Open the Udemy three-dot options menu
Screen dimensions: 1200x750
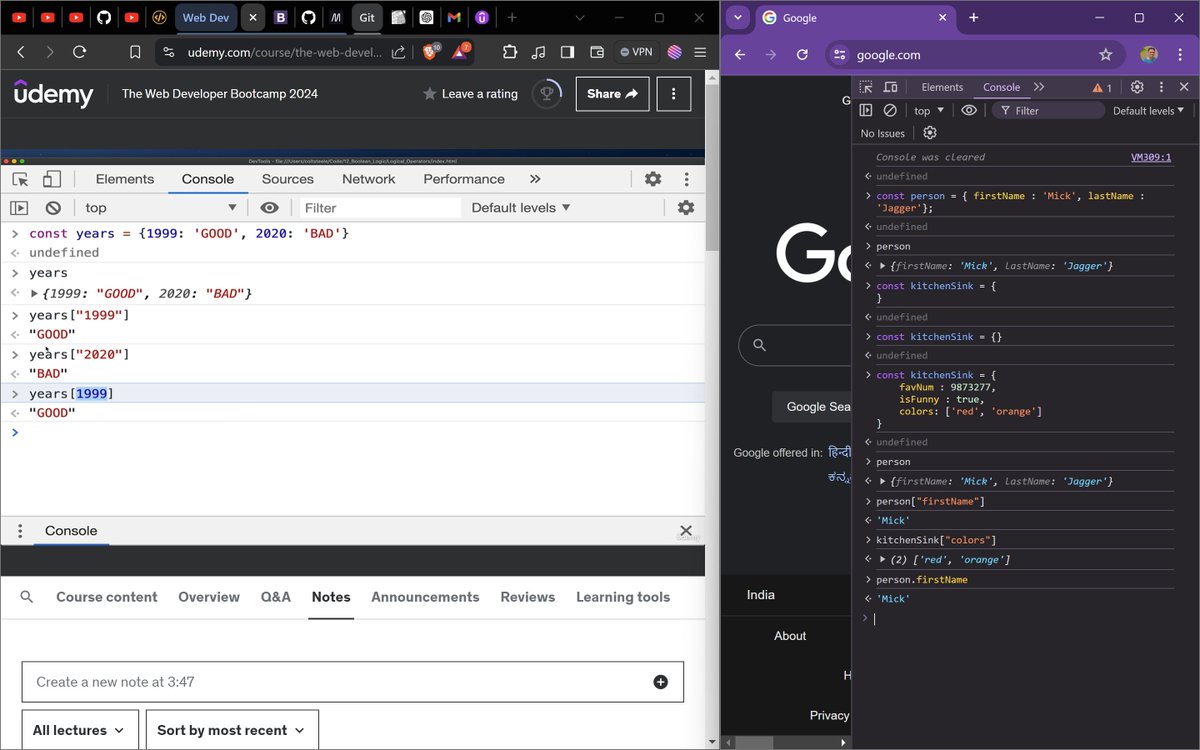pos(674,94)
